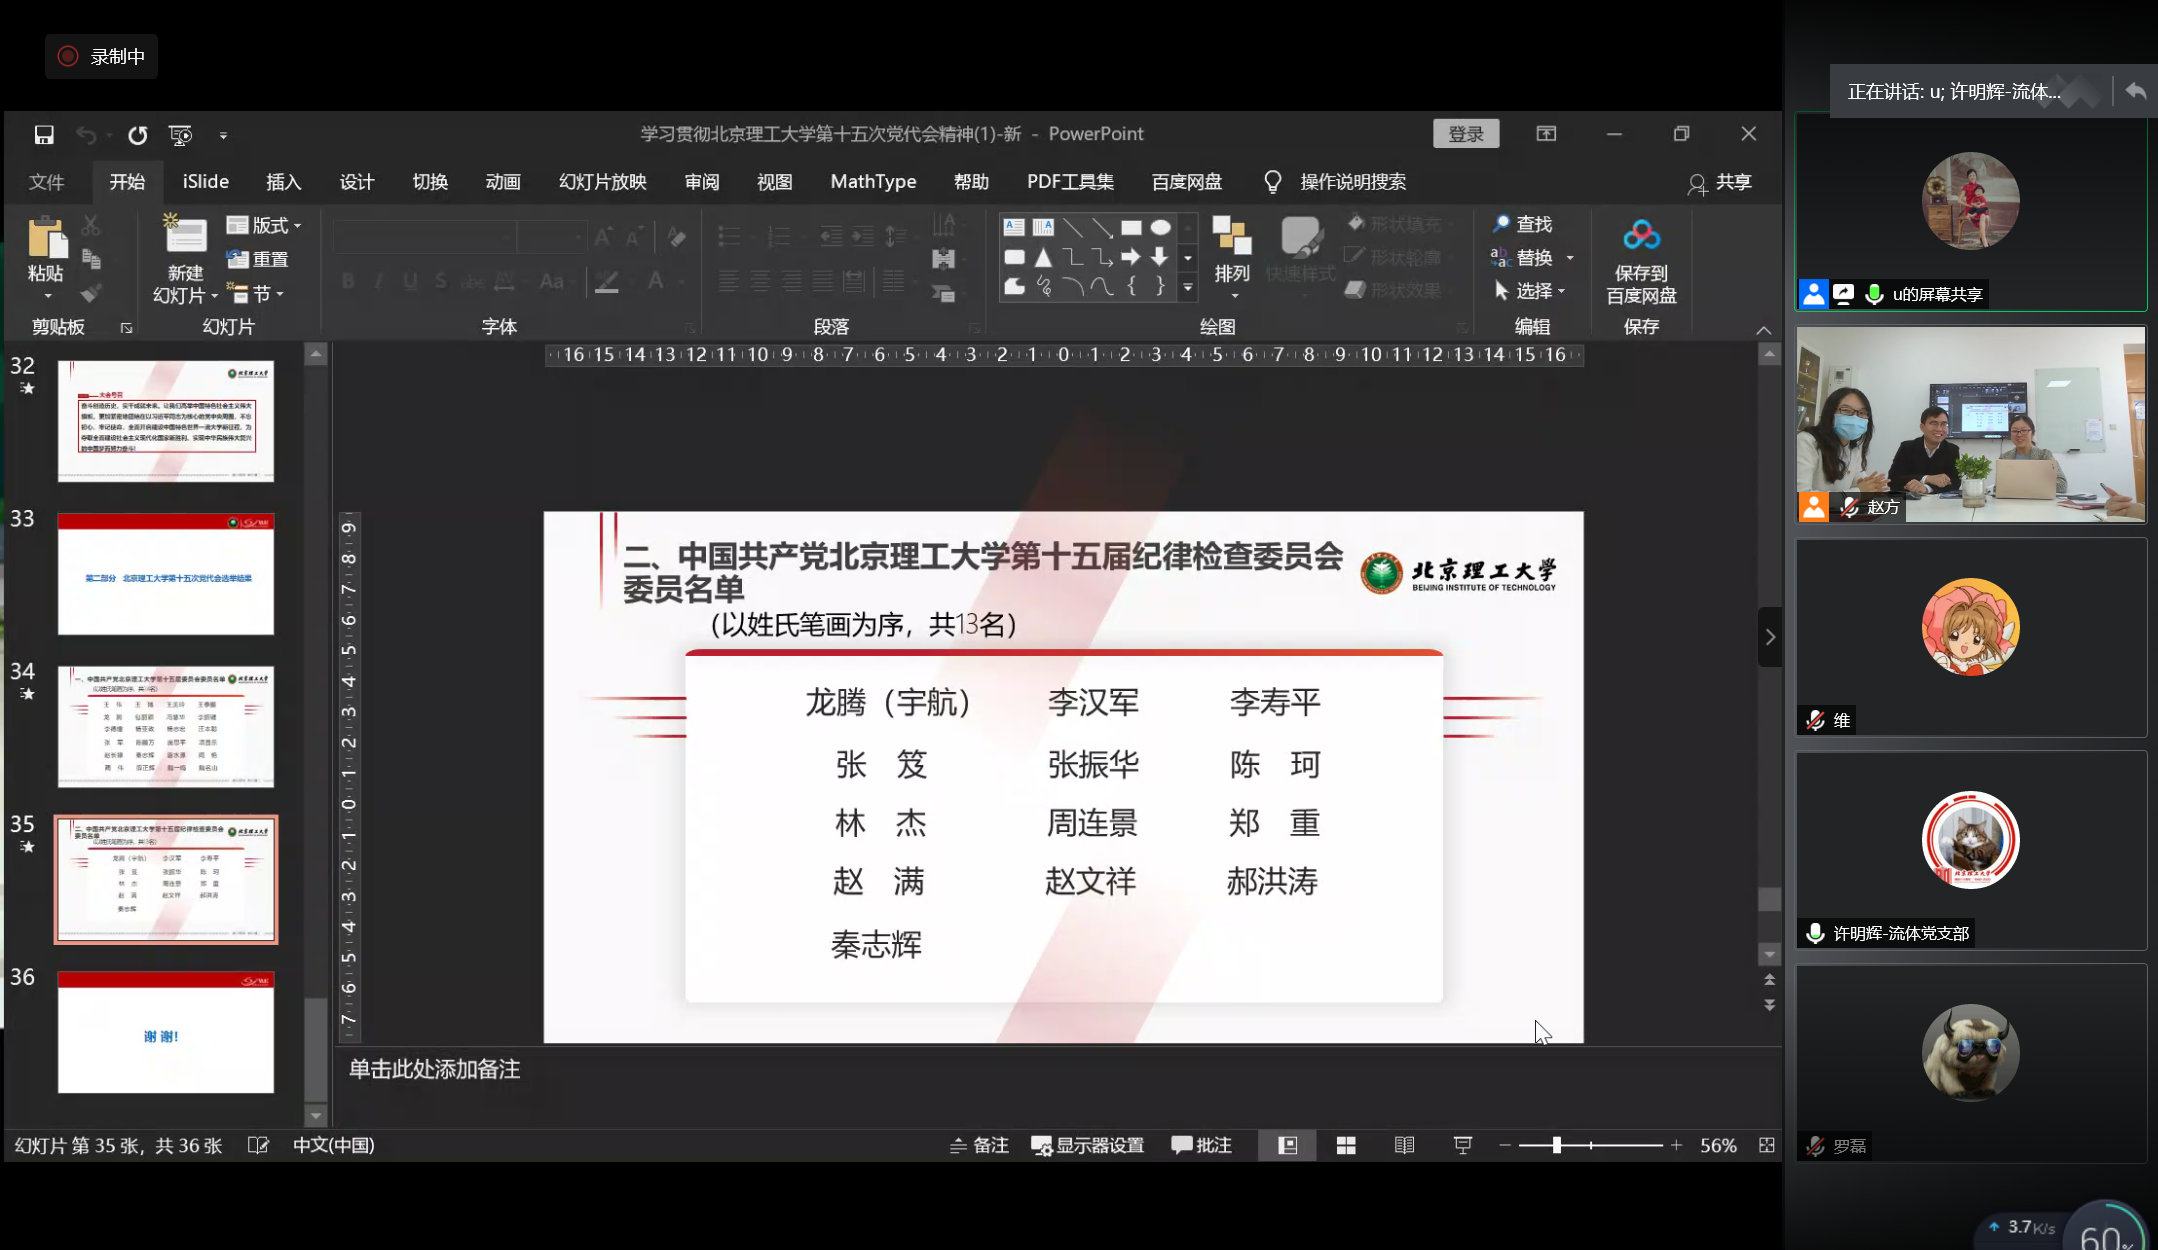The image size is (2158, 1250).
Task: Mute 许明辉-流体党支部's microphone
Action: (1814, 932)
